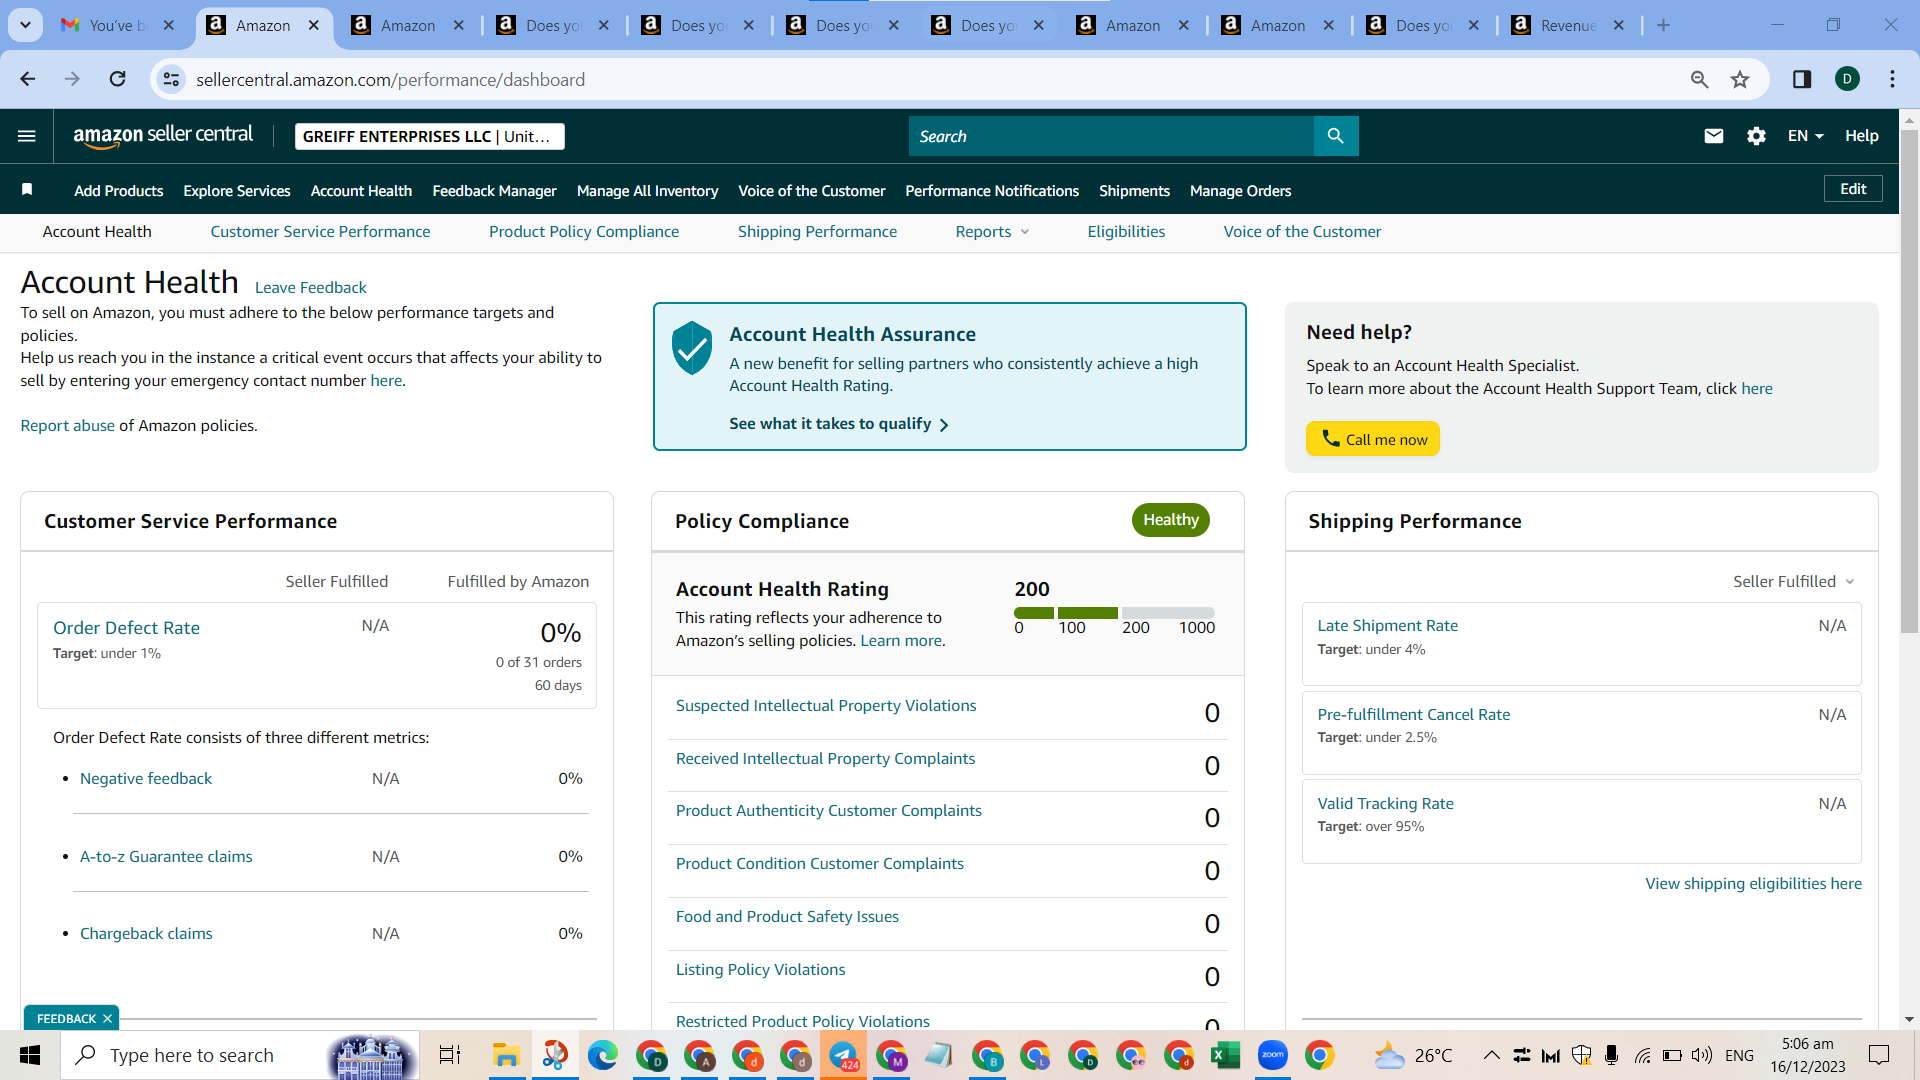Open Manage Orders in navigation bar
1920x1080 pixels.
coord(1240,190)
